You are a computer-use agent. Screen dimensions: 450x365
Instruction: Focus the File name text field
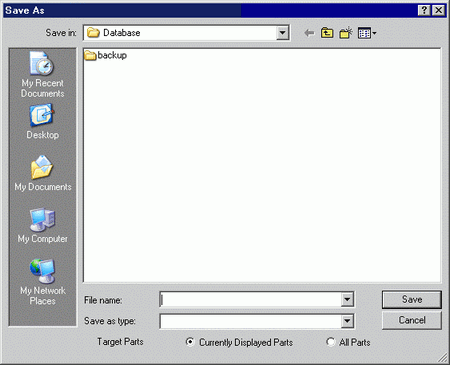click(251, 299)
